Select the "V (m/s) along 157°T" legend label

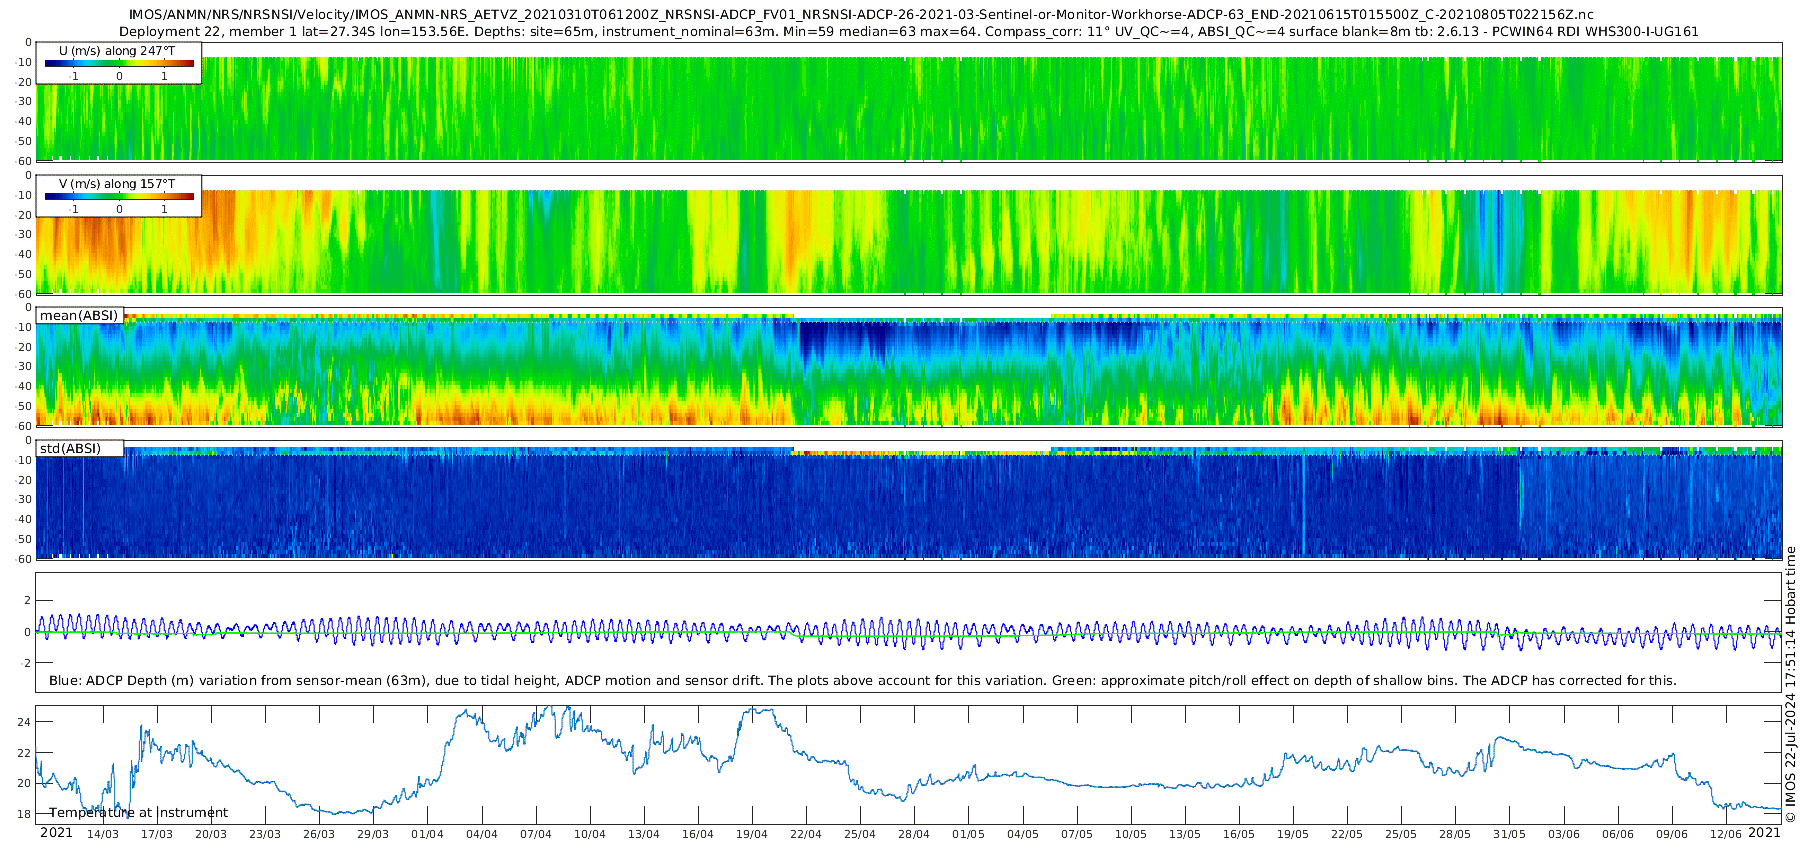point(117,184)
